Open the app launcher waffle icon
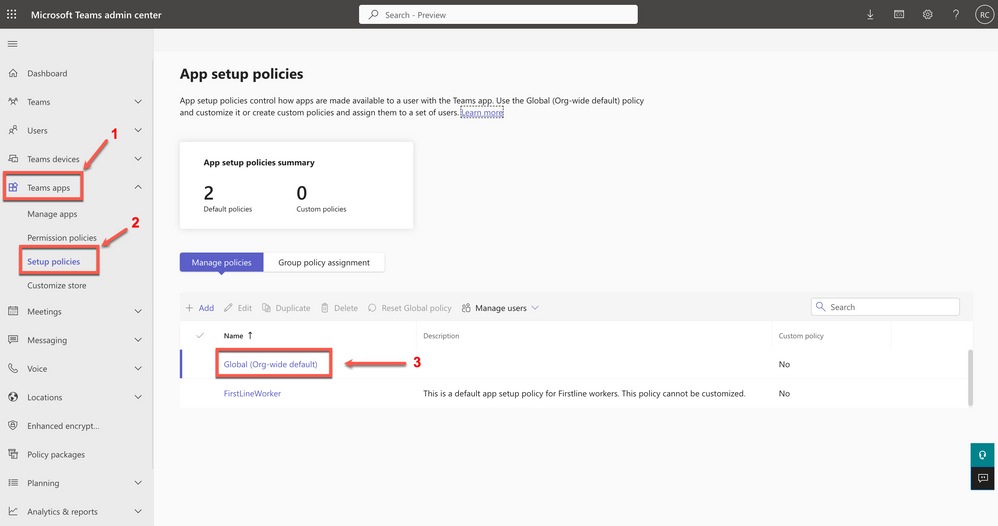 pyautogui.click(x=12, y=15)
